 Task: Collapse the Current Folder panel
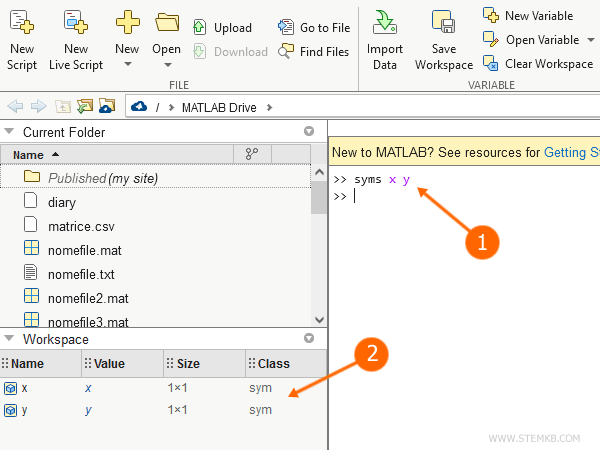click(x=10, y=132)
